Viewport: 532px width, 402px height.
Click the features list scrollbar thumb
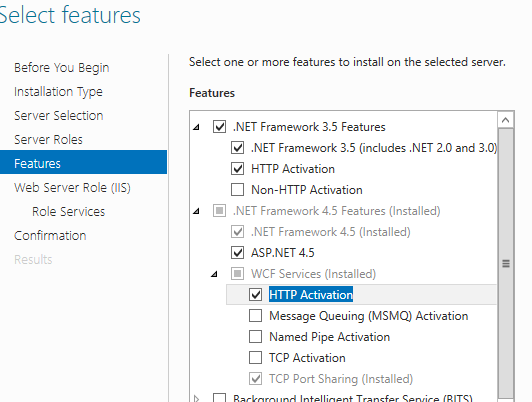click(506, 263)
